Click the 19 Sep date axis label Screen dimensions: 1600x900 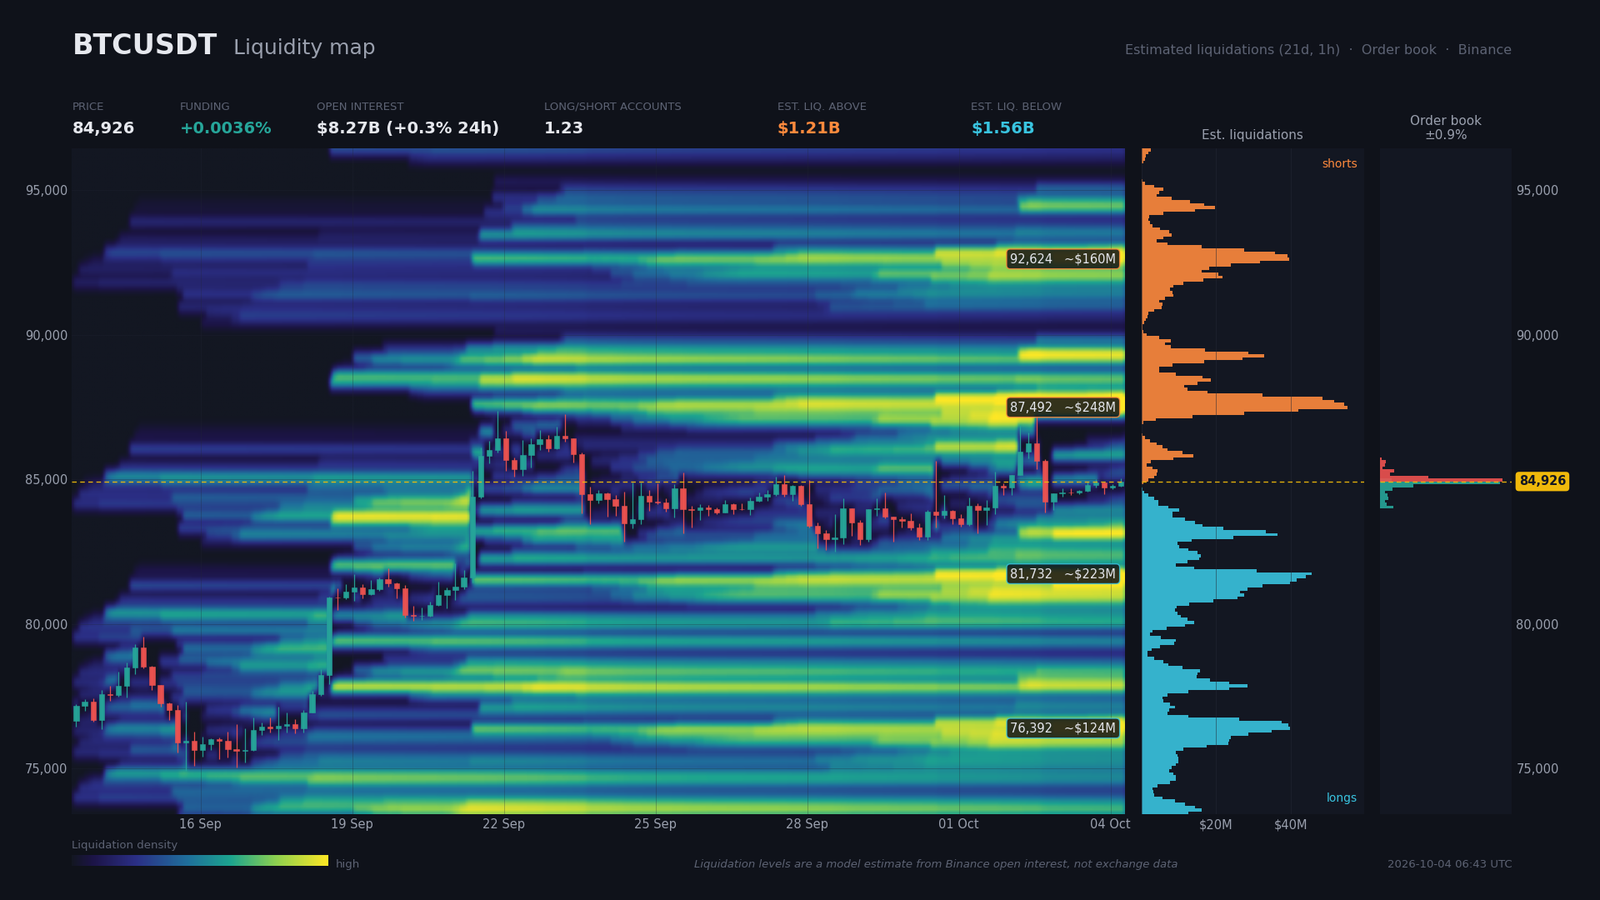[352, 824]
